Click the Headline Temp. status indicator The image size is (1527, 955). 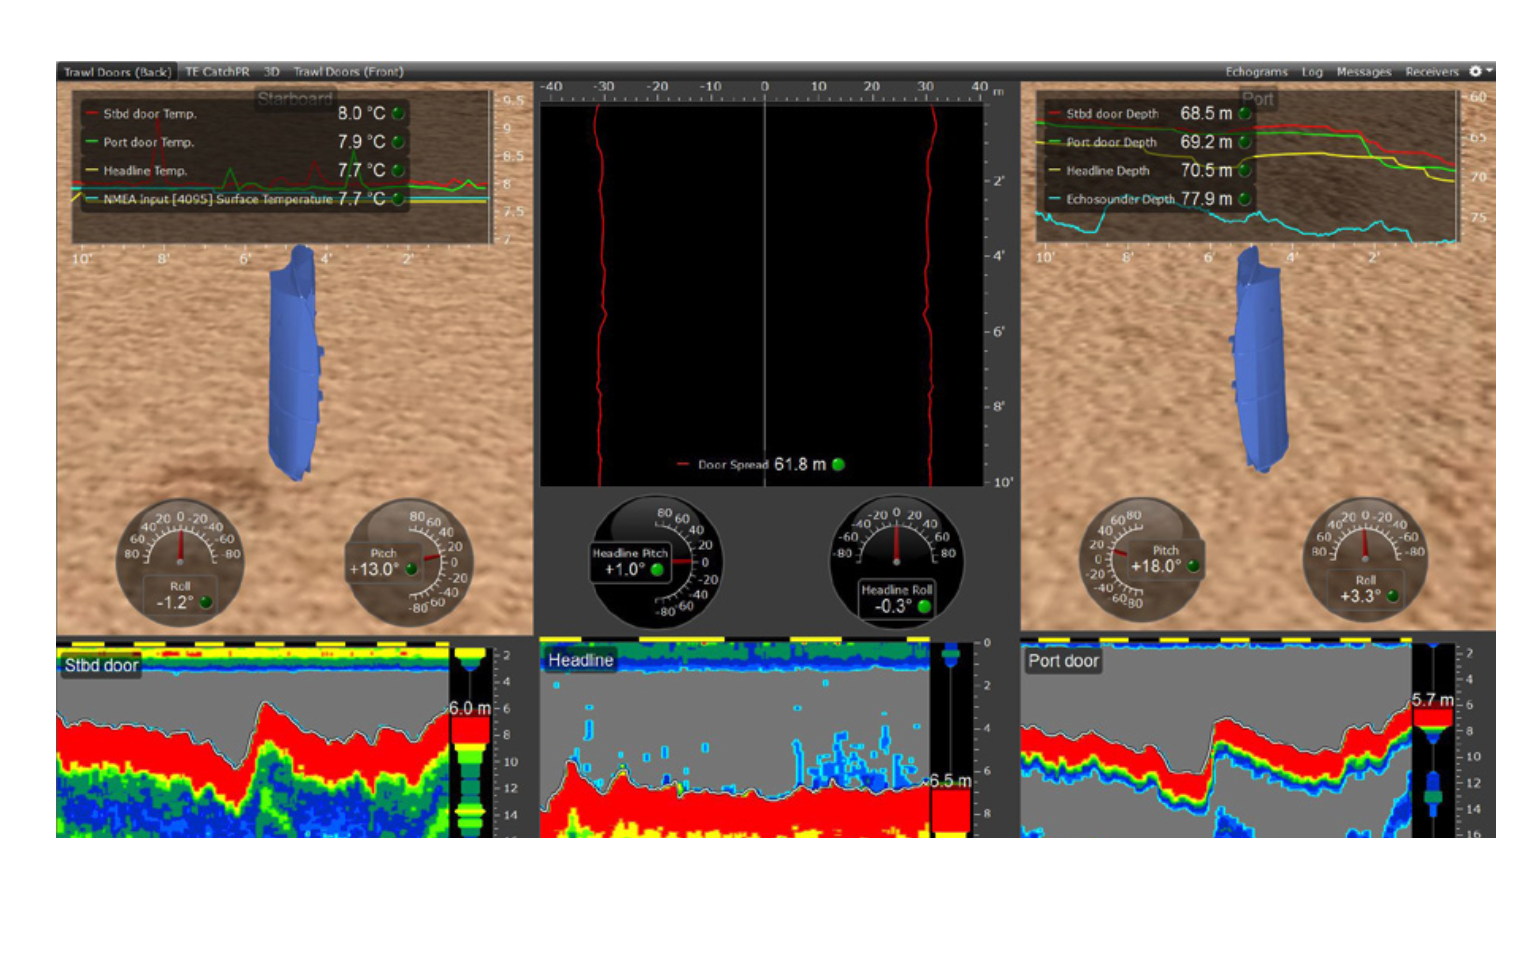(398, 170)
